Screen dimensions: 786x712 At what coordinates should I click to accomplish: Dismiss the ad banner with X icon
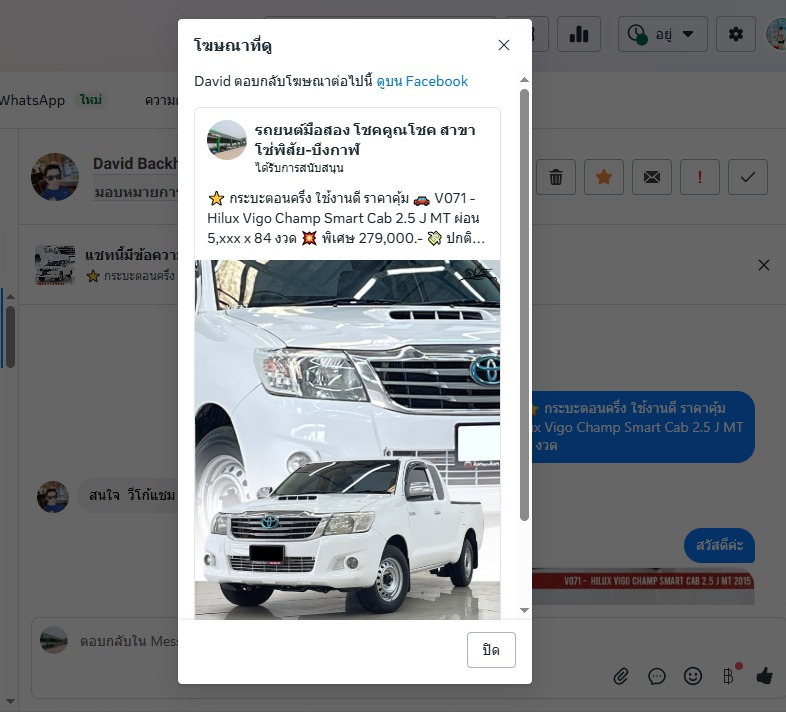[763, 265]
